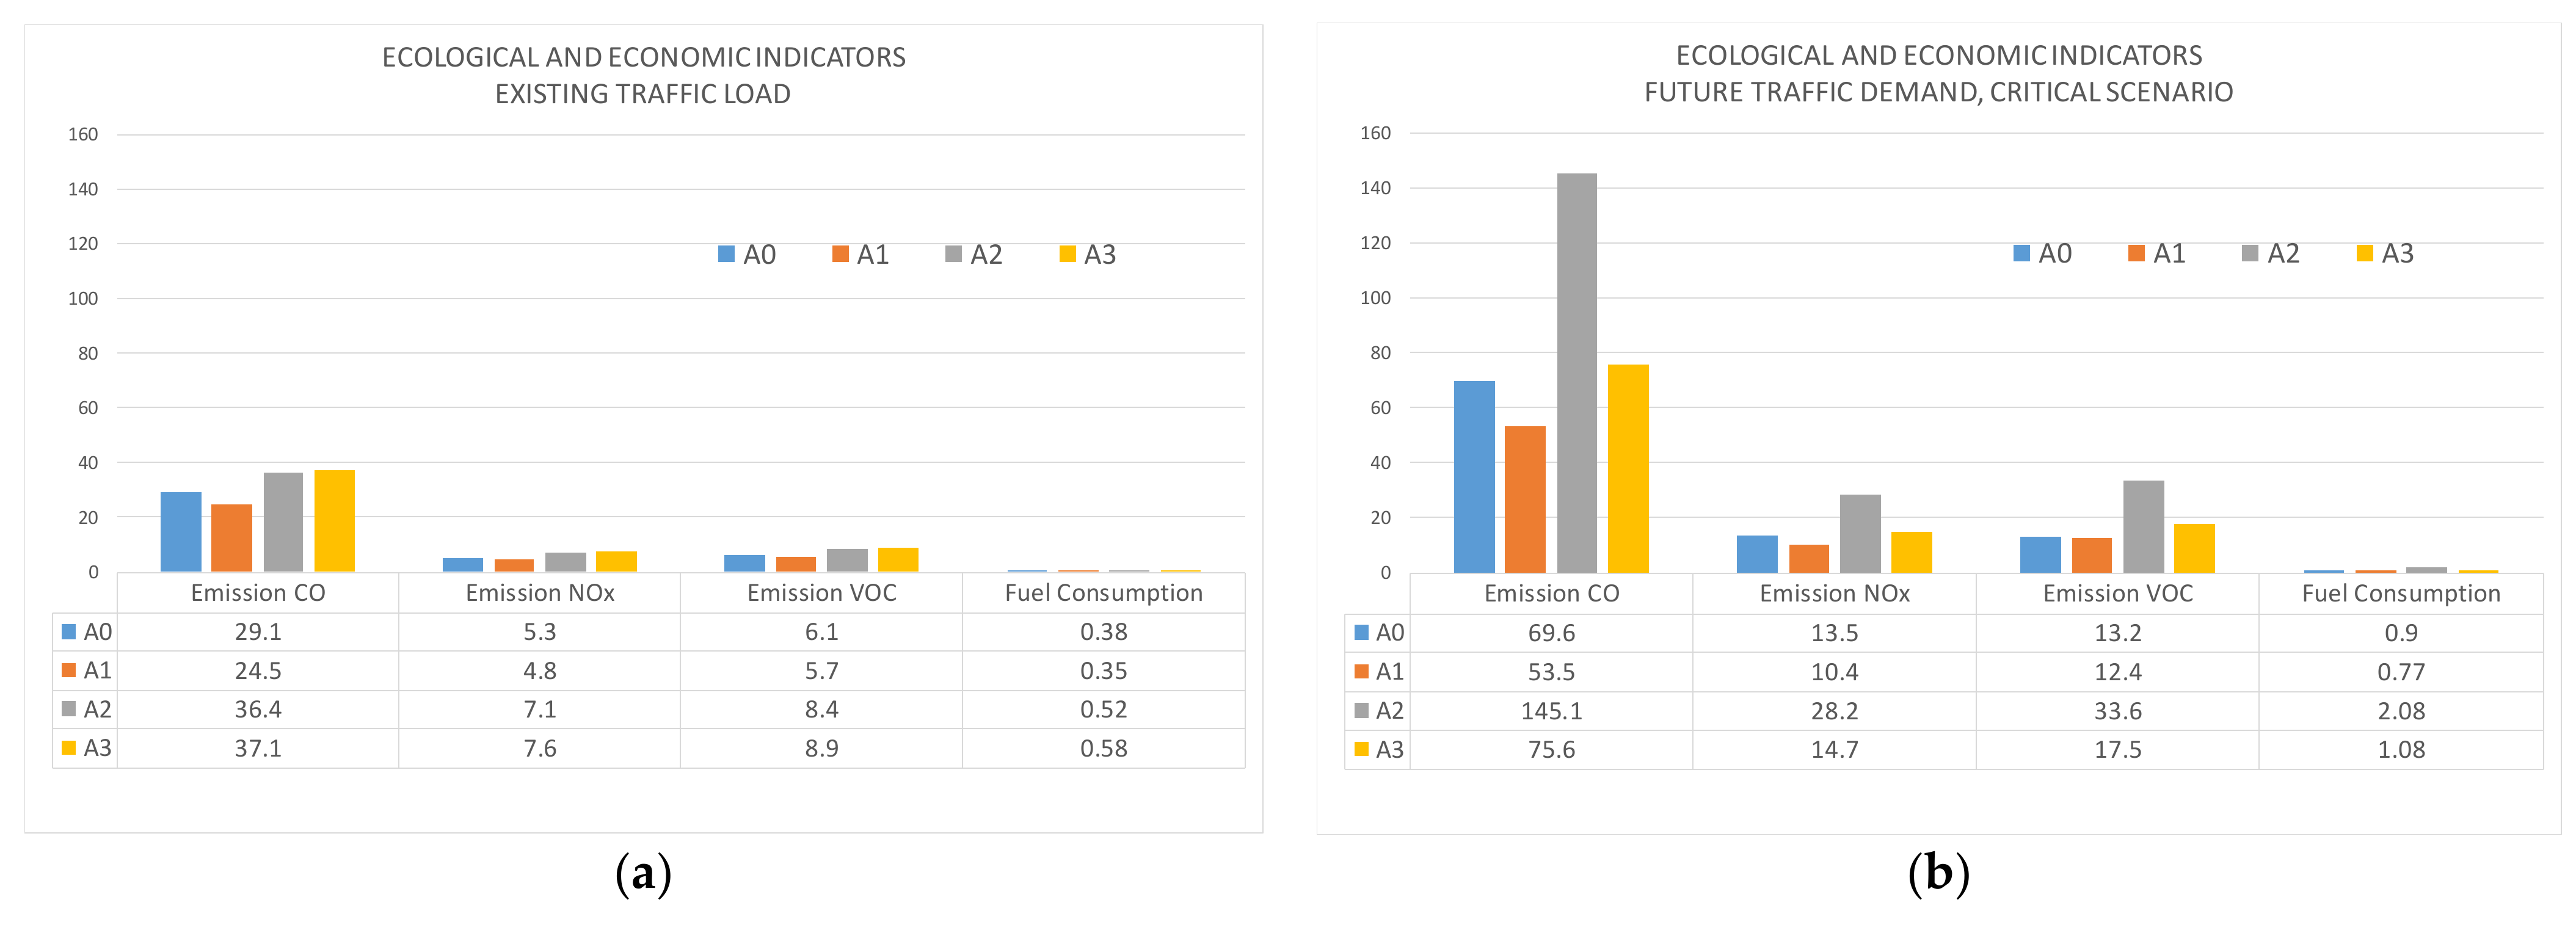The image size is (2576, 930).
Task: Click the tall gray A2 CO bar in chart (b)
Action: pos(1577,373)
